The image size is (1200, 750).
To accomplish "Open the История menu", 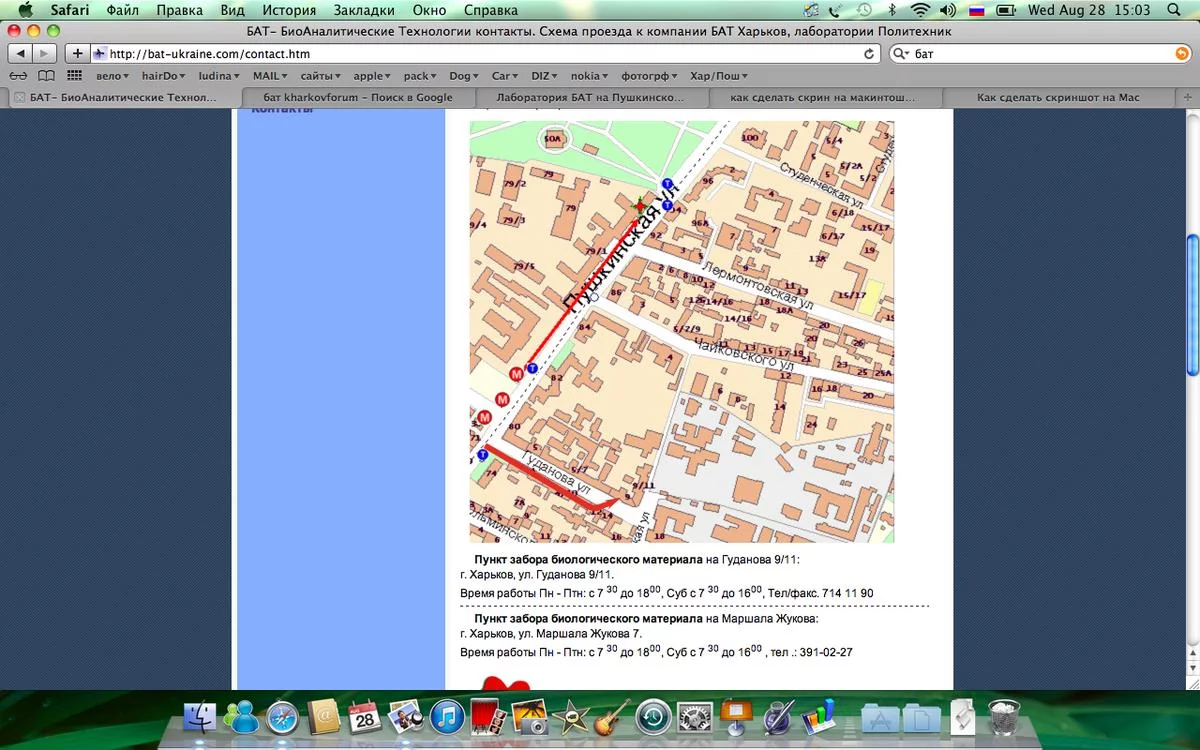I will coord(289,10).
